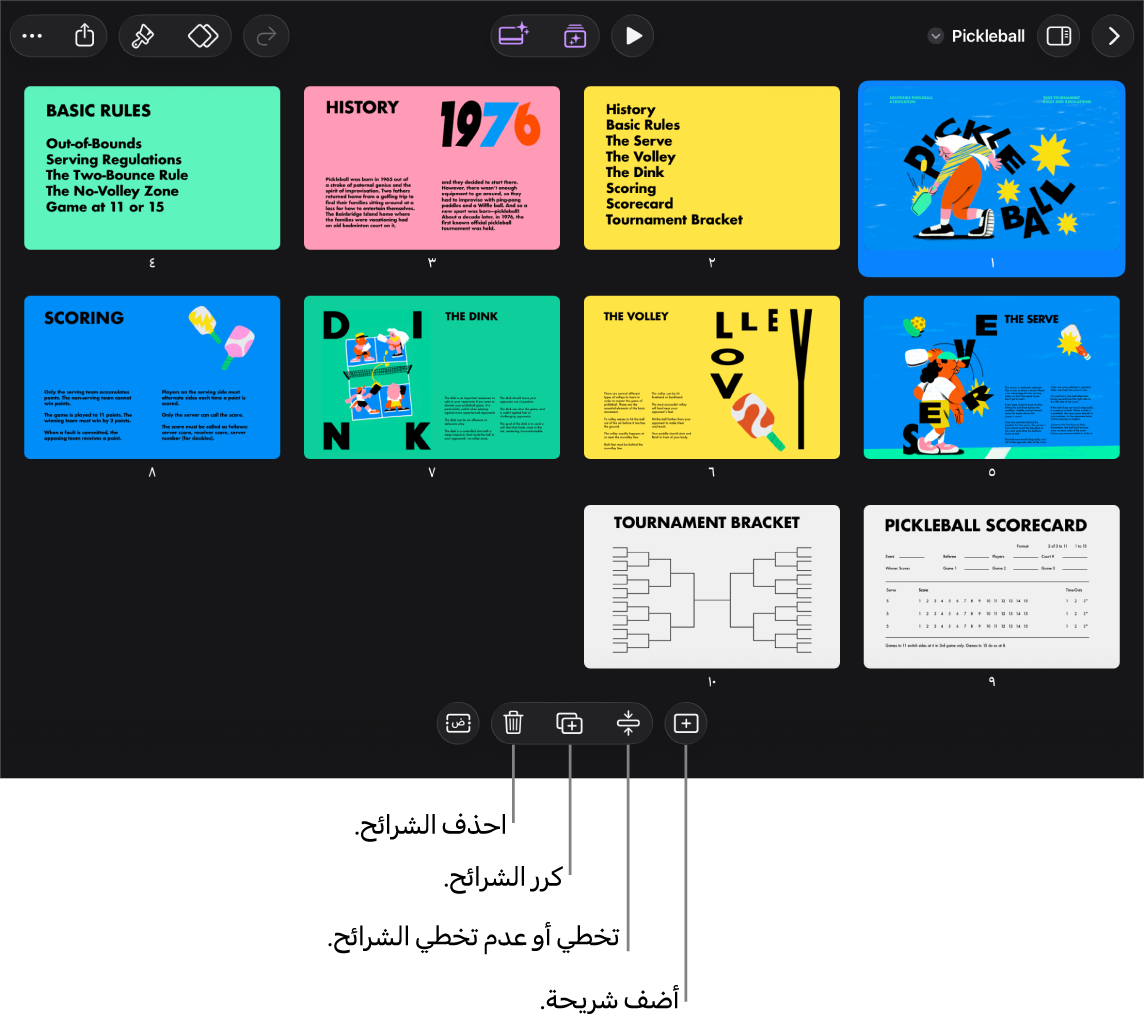Image resolution: width=1144 pixels, height=1032 pixels.
Task: Expand the Pickleball title dropdown chevron
Action: 935,36
